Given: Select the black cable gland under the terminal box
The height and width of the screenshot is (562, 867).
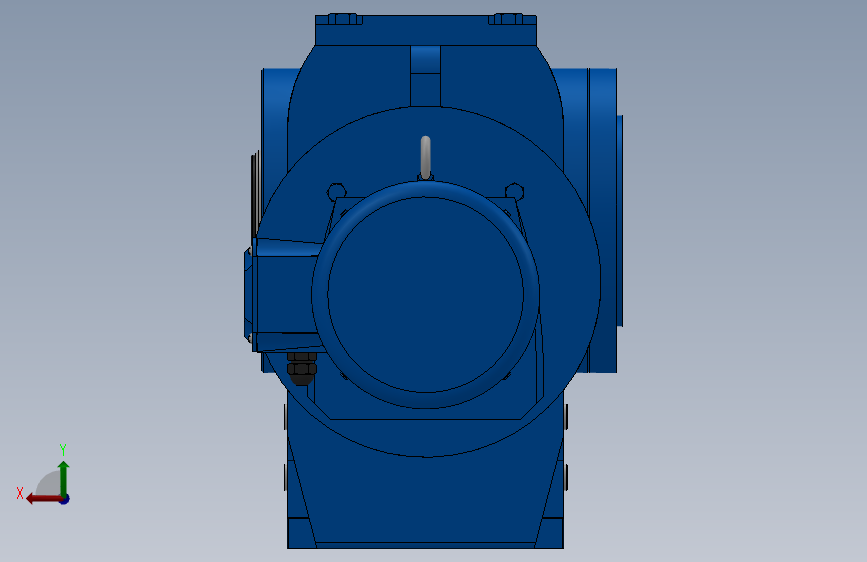Looking at the screenshot, I should pos(302,368).
